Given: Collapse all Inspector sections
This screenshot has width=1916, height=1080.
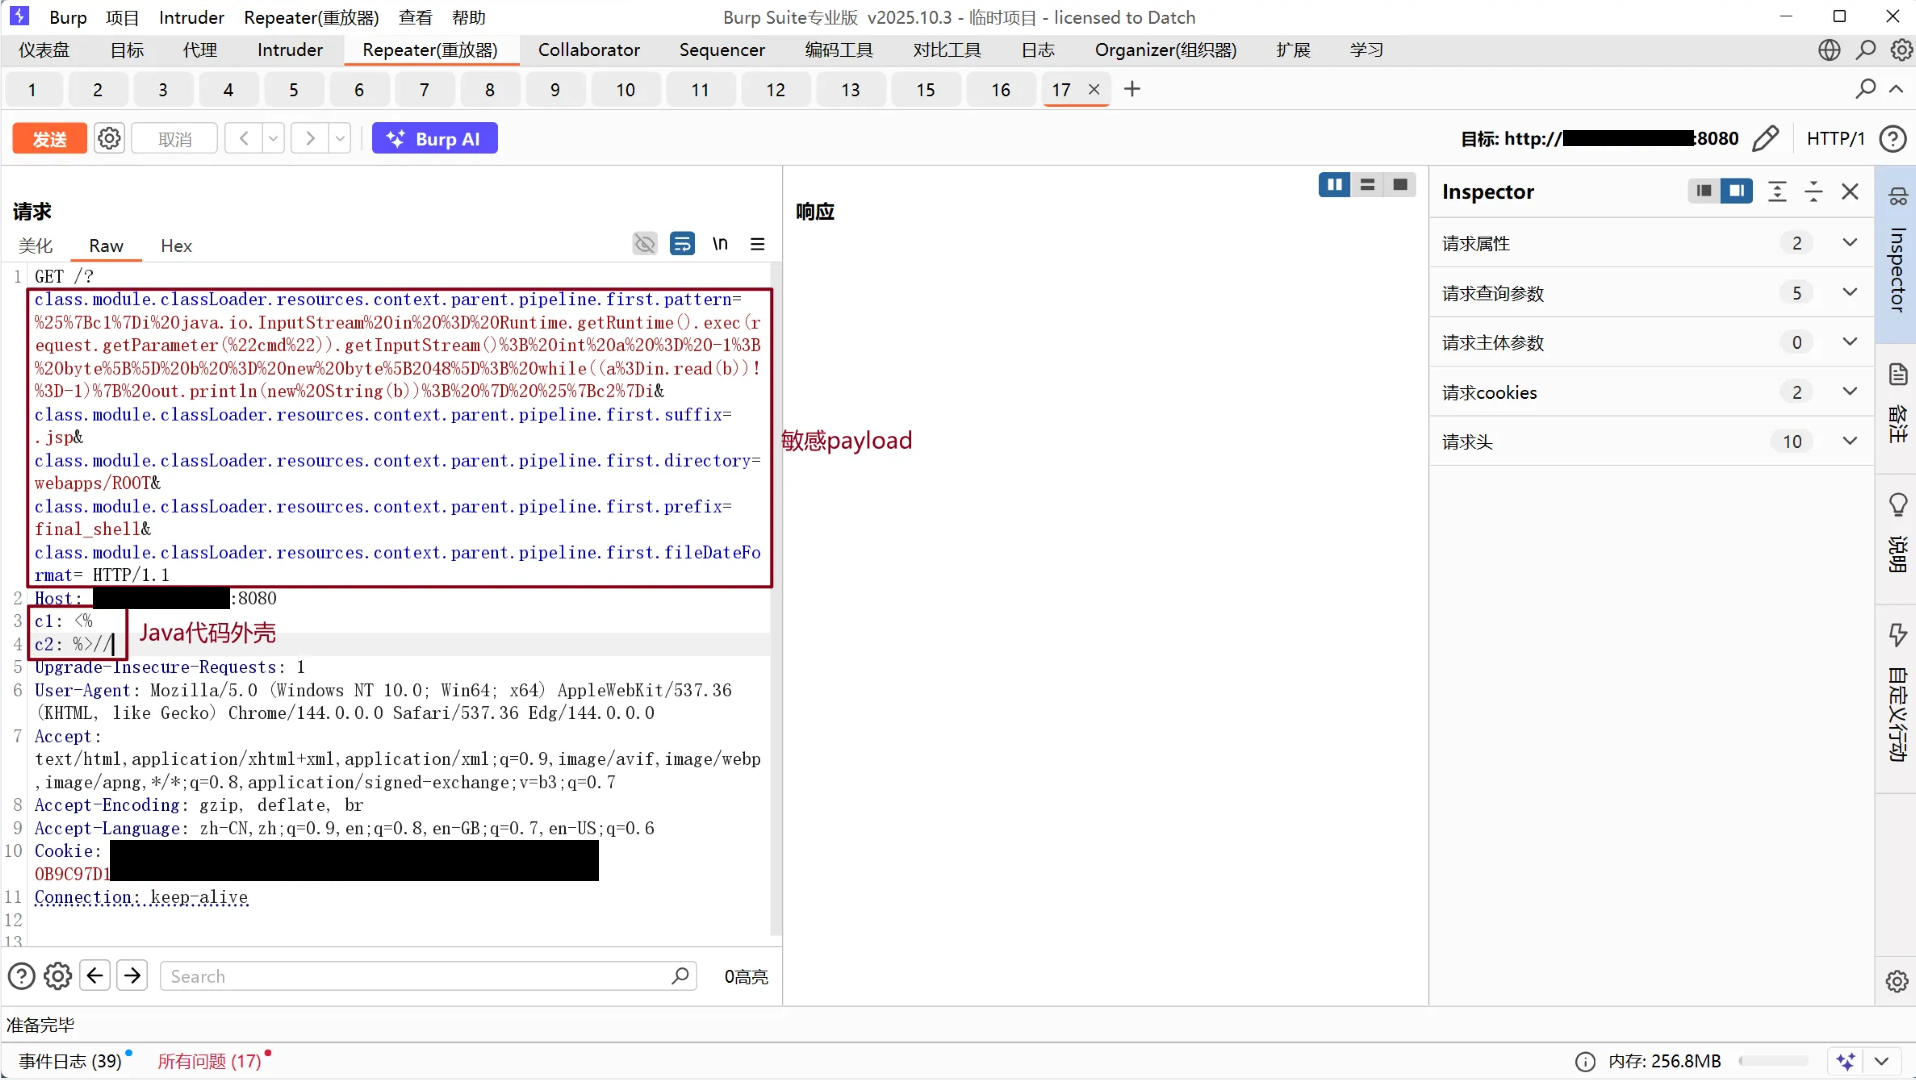Looking at the screenshot, I should [1814, 191].
